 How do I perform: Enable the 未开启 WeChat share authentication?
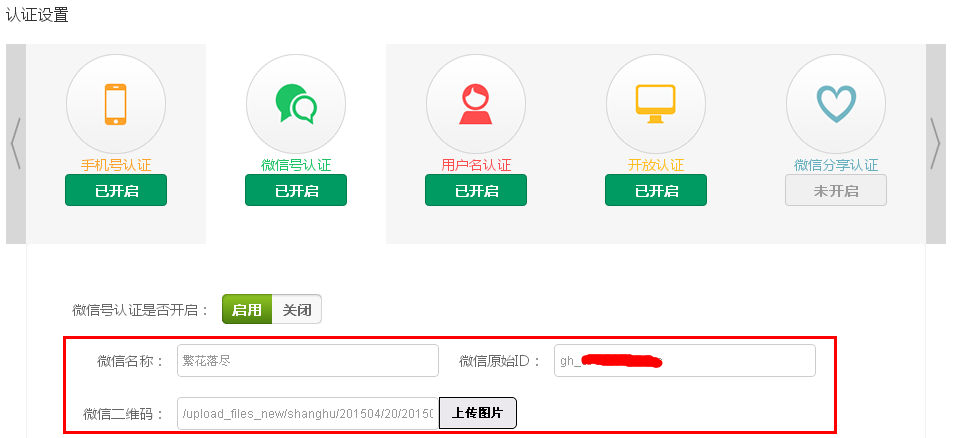point(836,190)
